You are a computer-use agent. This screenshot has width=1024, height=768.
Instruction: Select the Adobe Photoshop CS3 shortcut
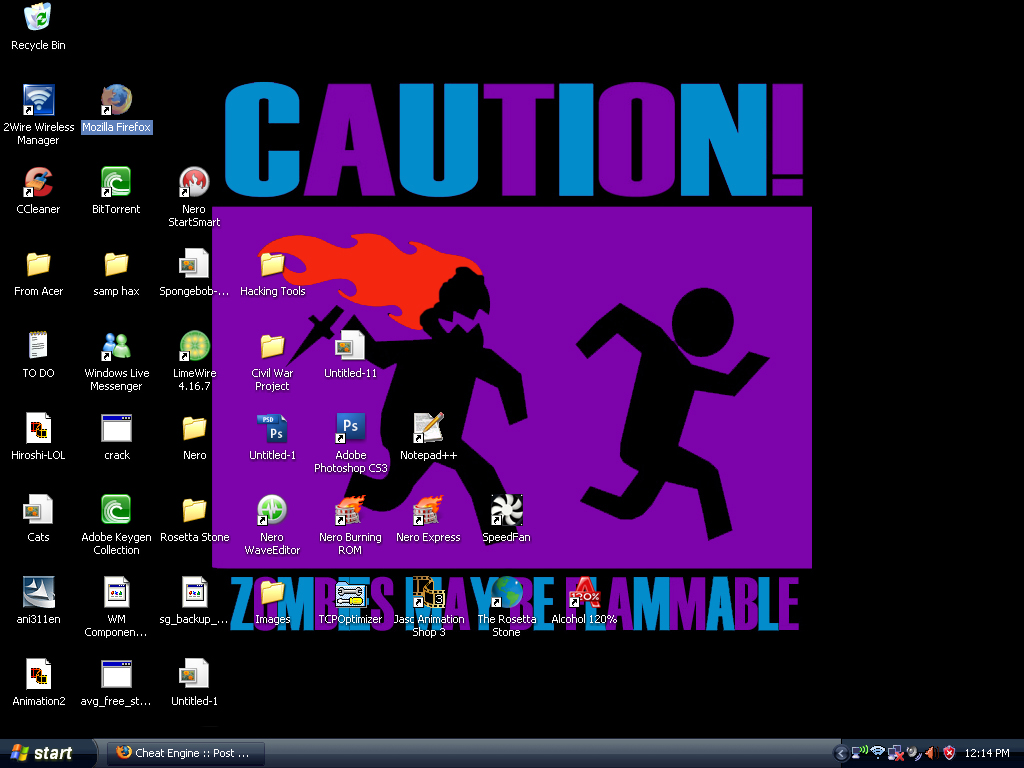point(350,428)
